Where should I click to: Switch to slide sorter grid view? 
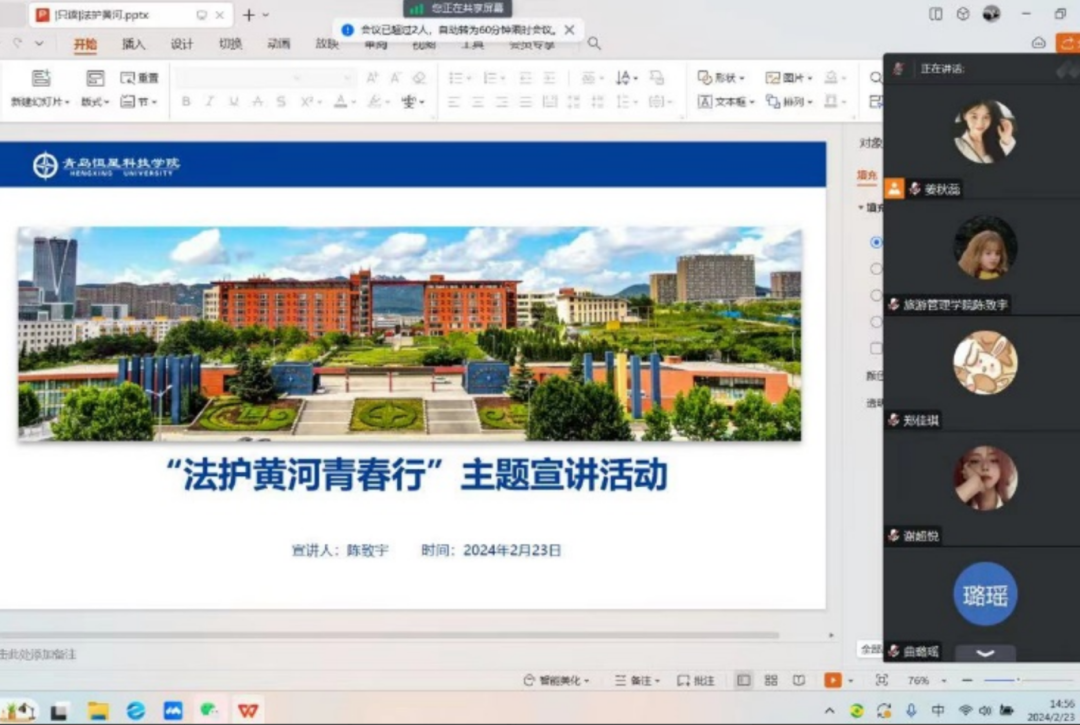pyautogui.click(x=771, y=680)
